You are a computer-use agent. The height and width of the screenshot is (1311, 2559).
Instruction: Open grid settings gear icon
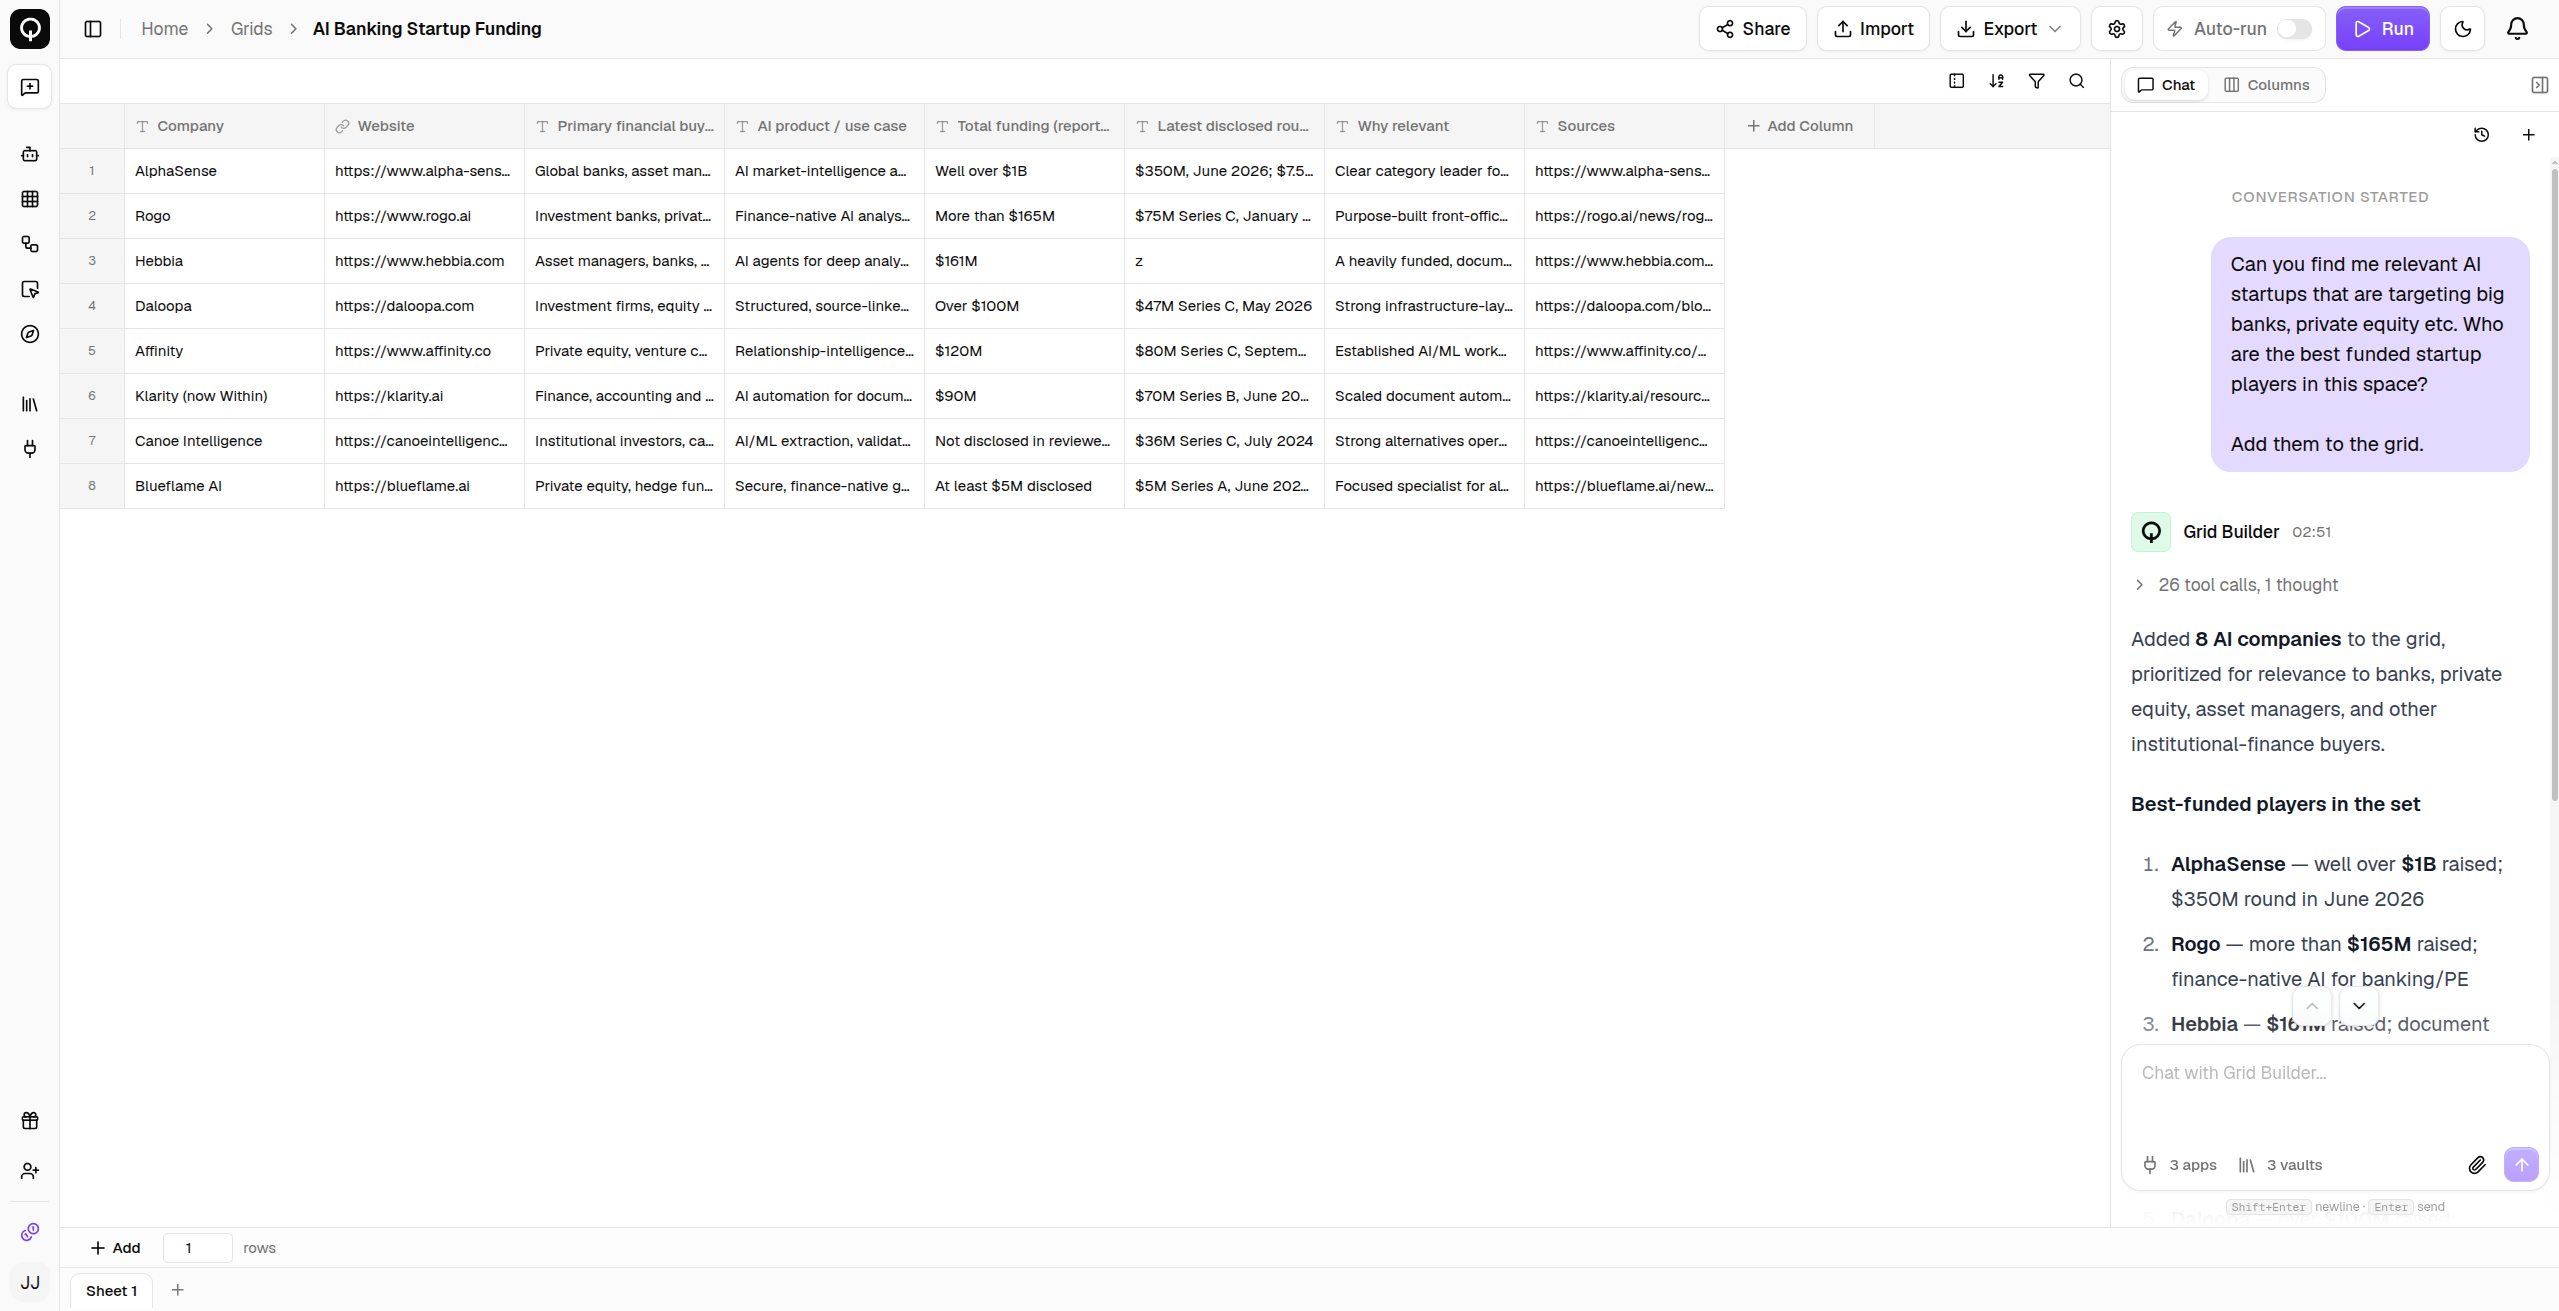(x=2117, y=29)
